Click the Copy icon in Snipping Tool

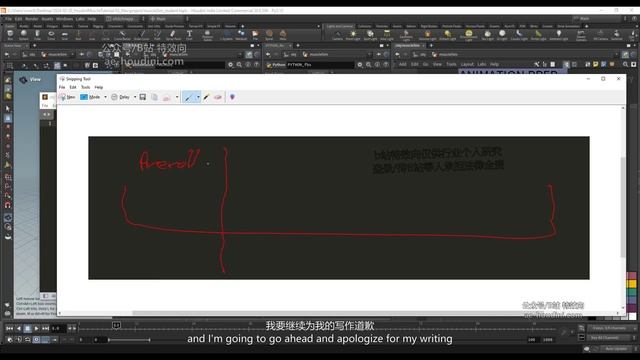pos(154,97)
